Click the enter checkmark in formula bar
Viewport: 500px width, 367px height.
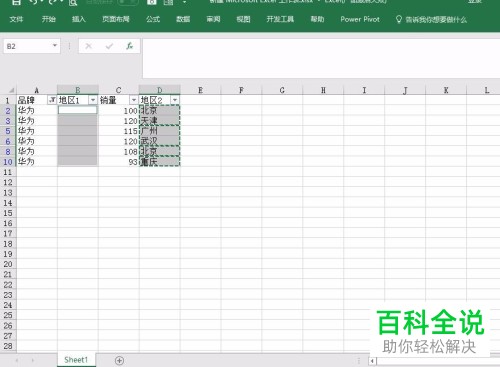[x=109, y=46]
